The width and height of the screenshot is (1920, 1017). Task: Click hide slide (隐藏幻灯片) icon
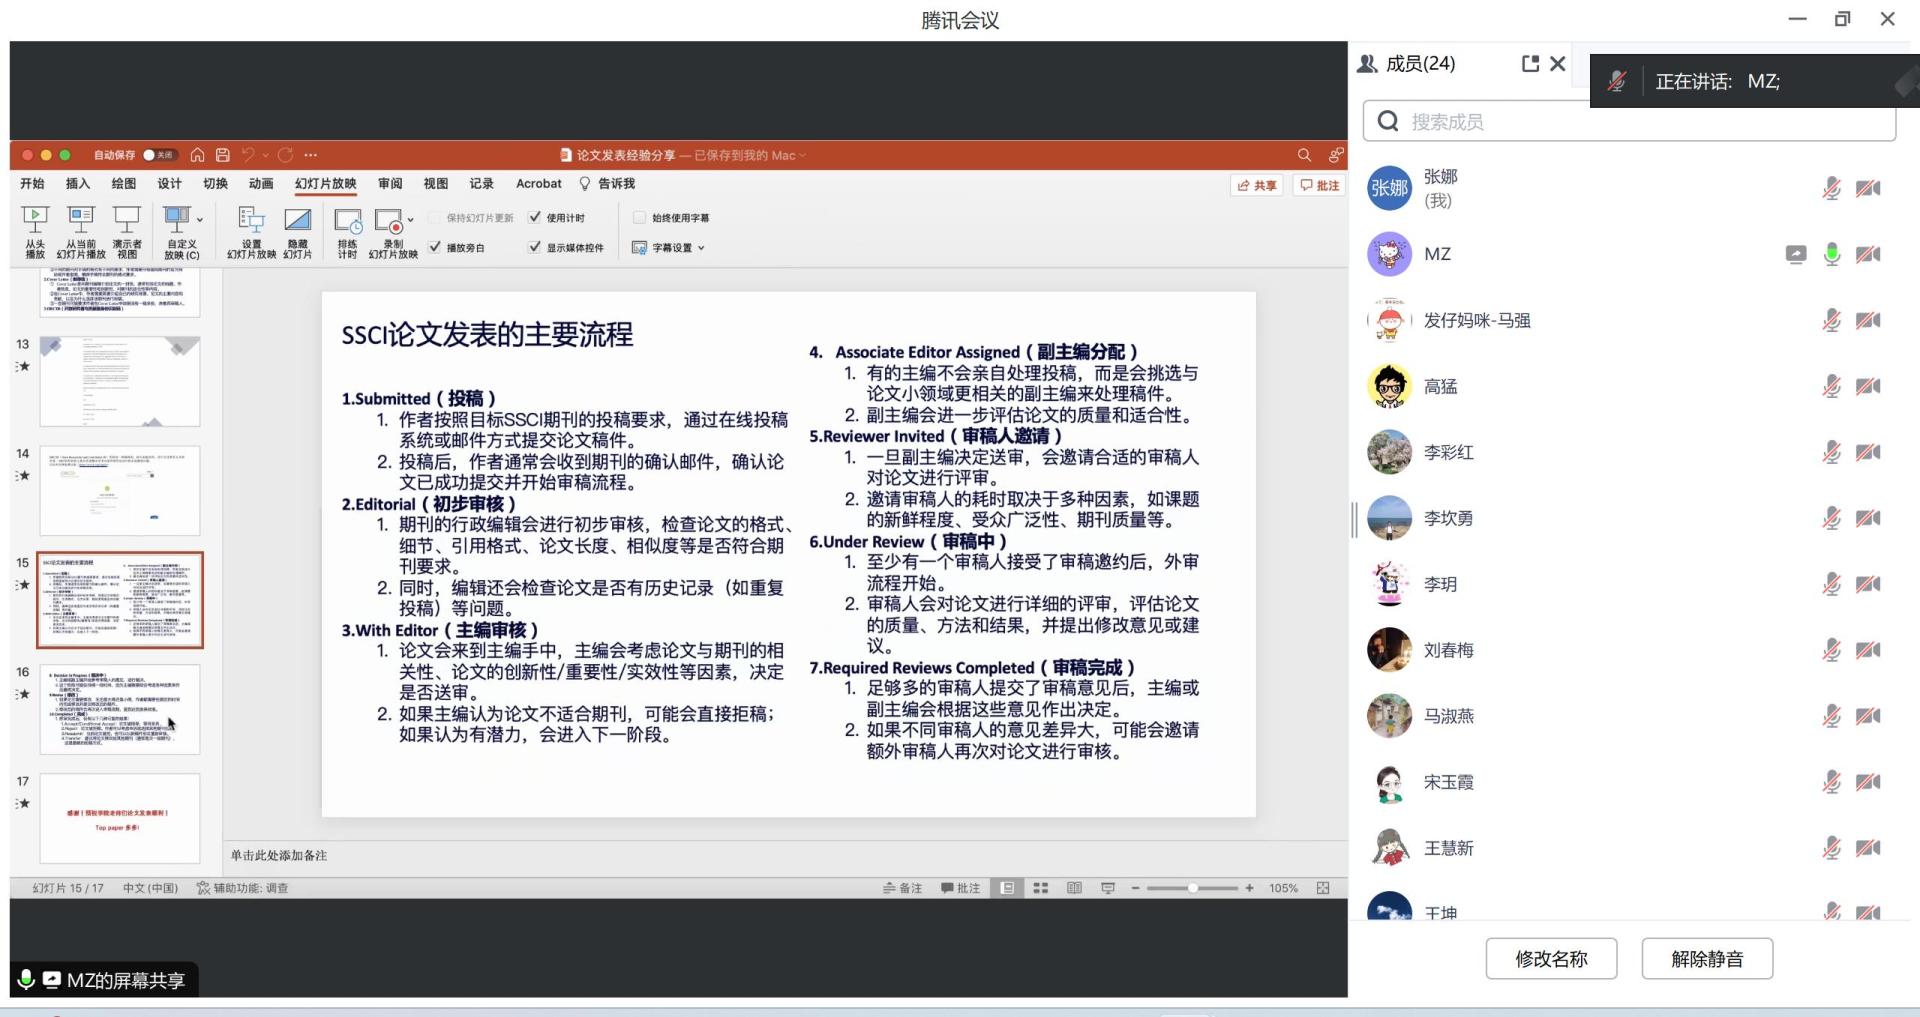click(297, 231)
